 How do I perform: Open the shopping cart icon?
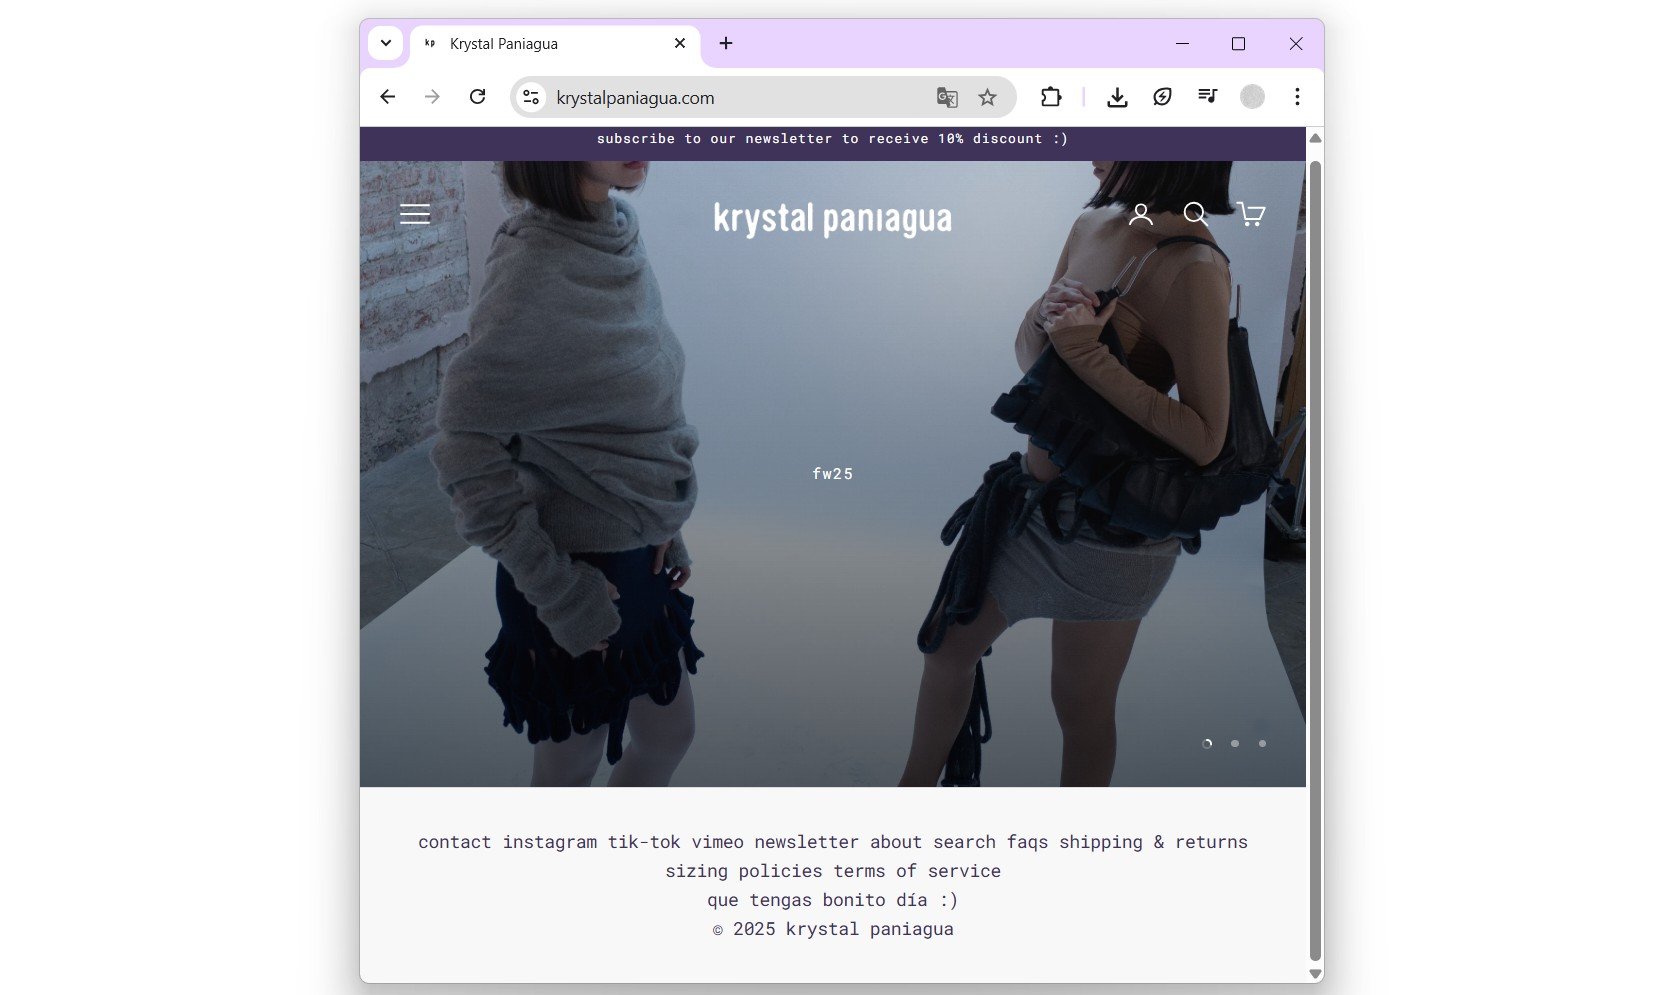pyautogui.click(x=1250, y=213)
